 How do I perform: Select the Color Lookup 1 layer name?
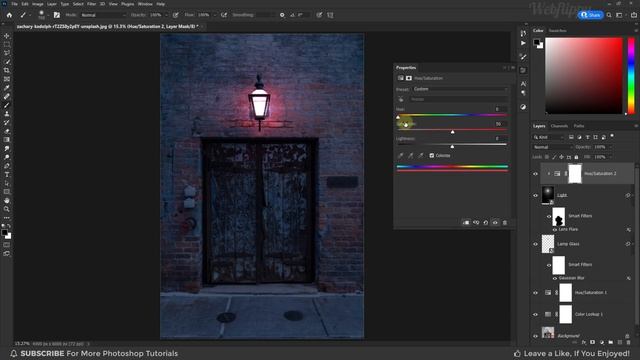tap(589, 314)
